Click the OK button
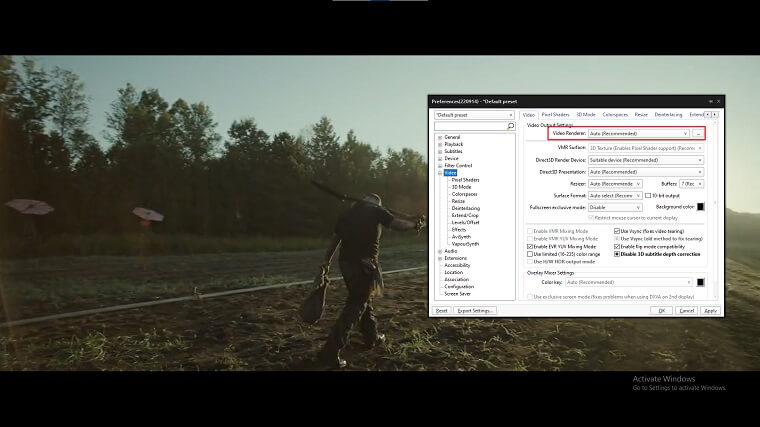Image resolution: width=760 pixels, height=427 pixels. (x=662, y=311)
